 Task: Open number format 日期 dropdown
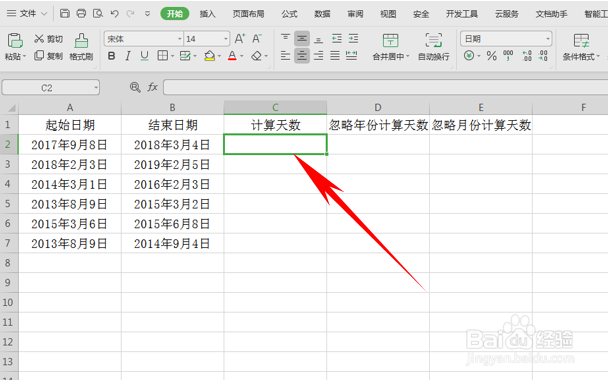point(548,39)
